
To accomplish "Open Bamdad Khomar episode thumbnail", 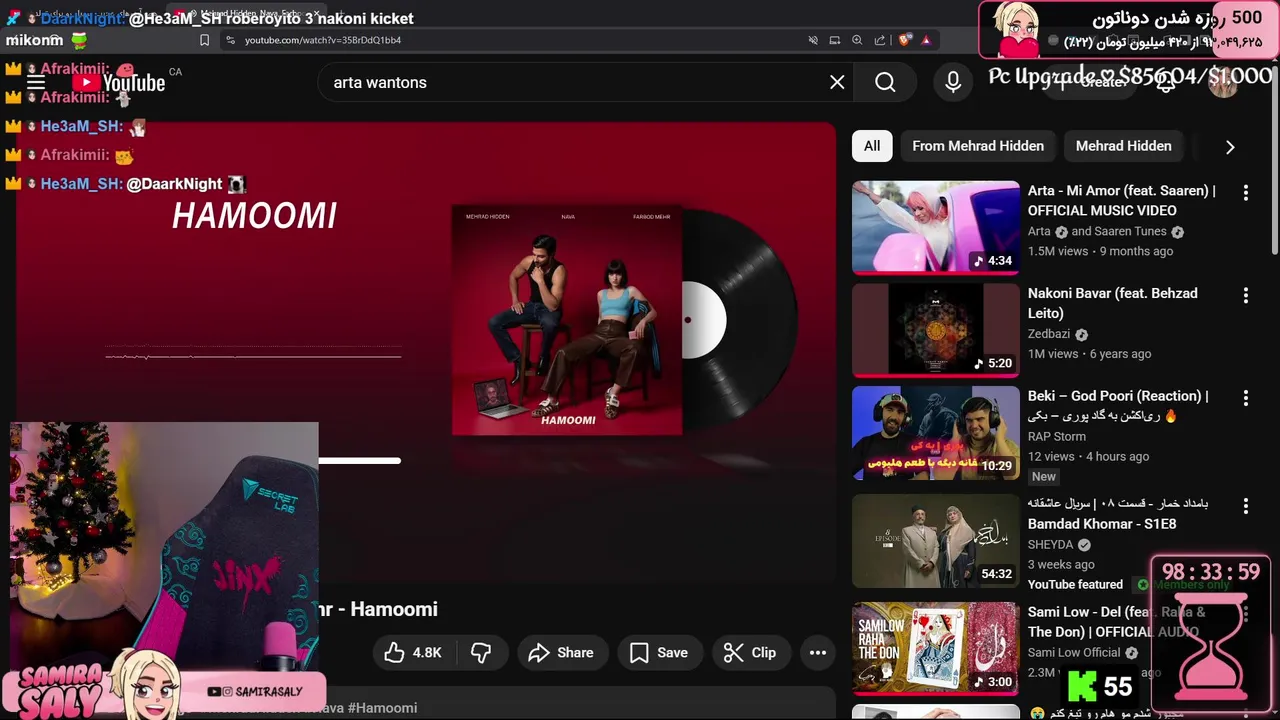I will [x=936, y=541].
